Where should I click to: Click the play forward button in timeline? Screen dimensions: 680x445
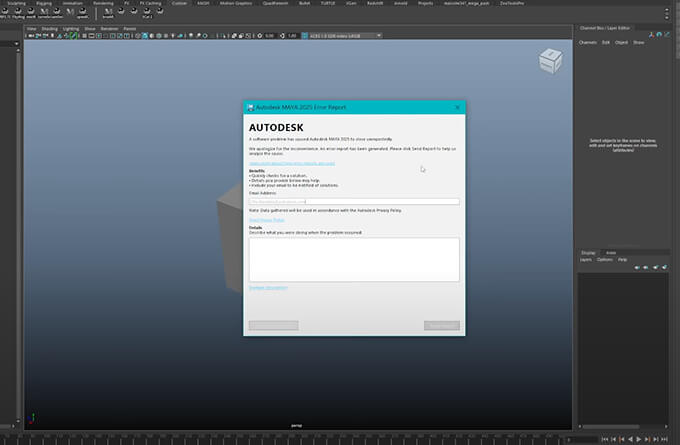tap(637, 438)
